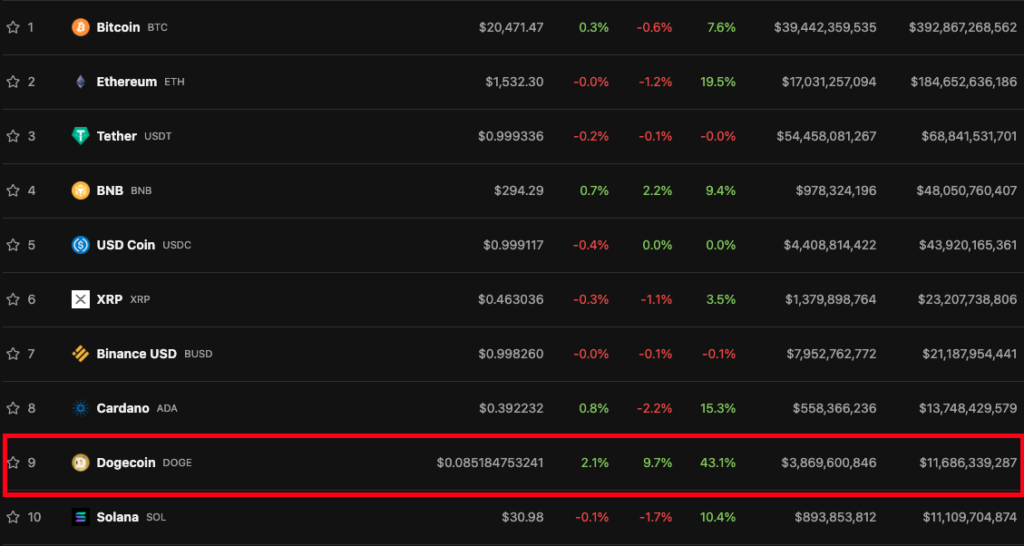Open the Dogecoin name link
The width and height of the screenshot is (1024, 546).
pyautogui.click(x=126, y=463)
